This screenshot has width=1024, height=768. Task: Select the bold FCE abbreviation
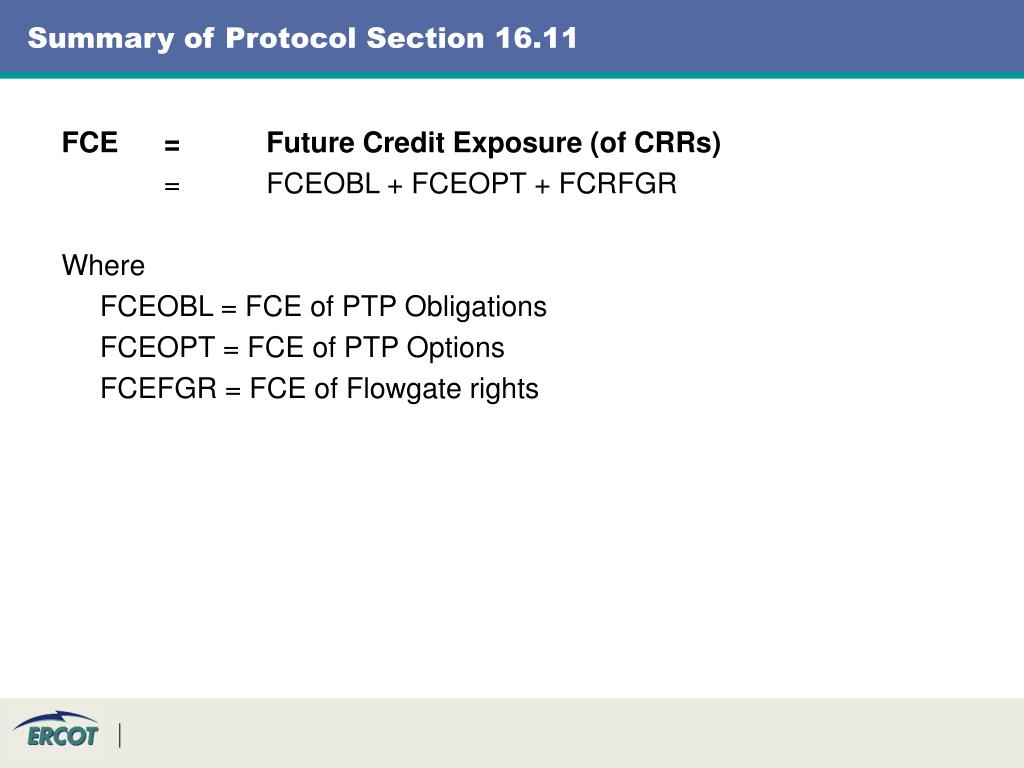[89, 142]
